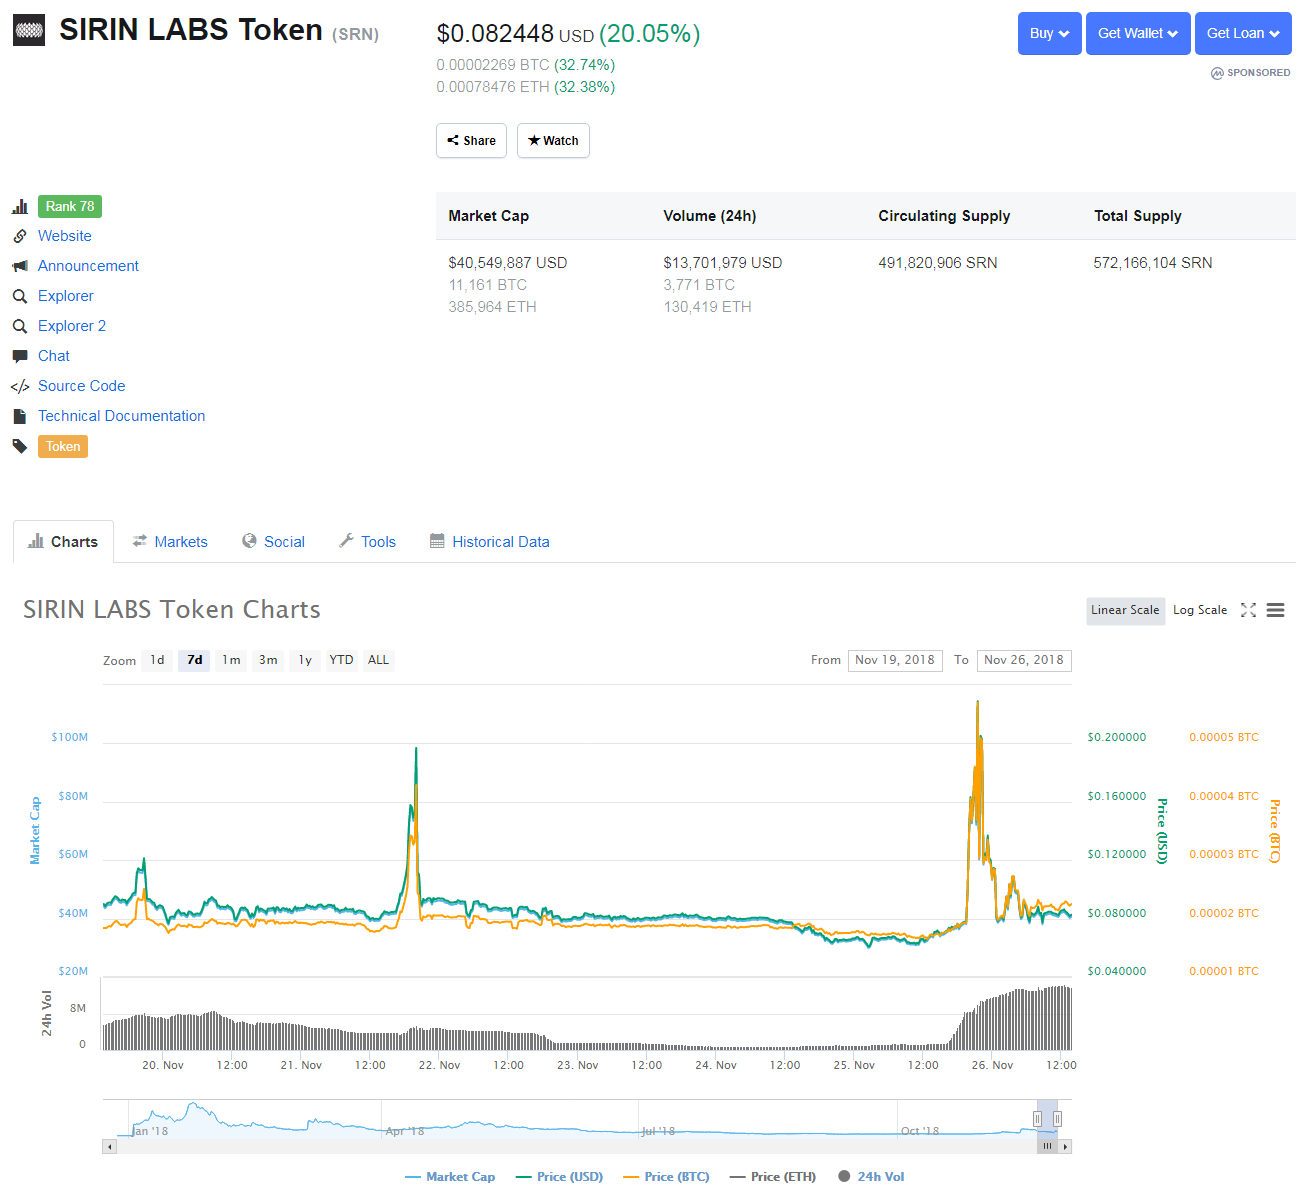Switch to the Charts tab

click(x=63, y=542)
